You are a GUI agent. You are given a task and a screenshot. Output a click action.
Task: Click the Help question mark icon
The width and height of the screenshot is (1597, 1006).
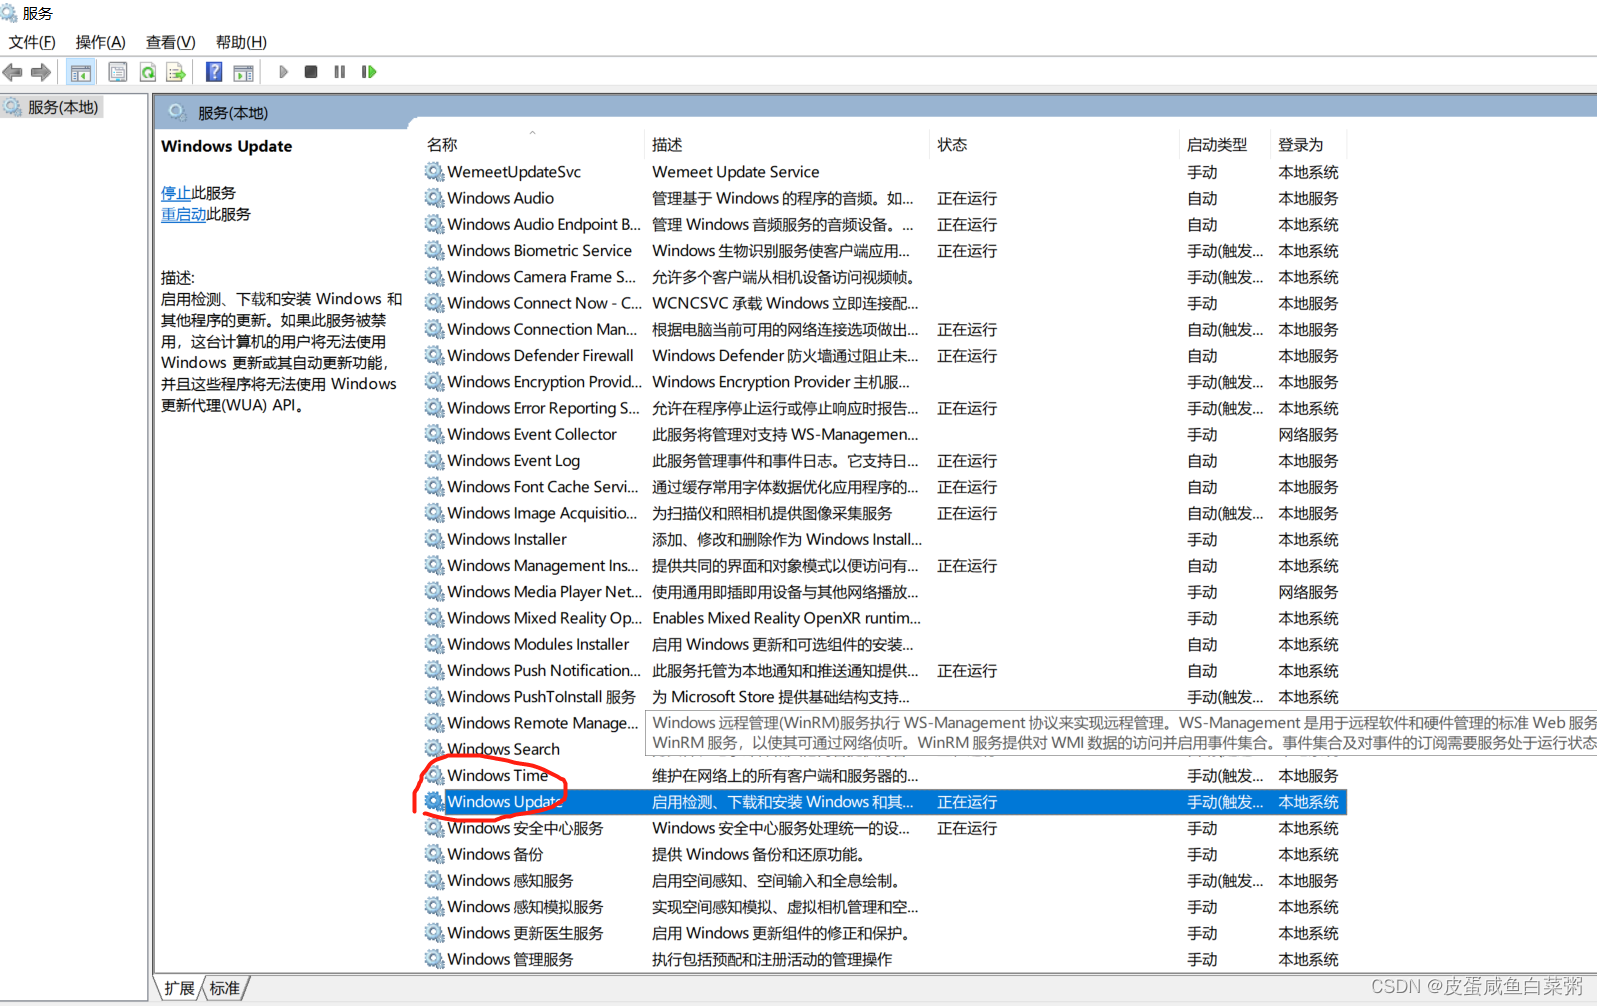point(214,72)
